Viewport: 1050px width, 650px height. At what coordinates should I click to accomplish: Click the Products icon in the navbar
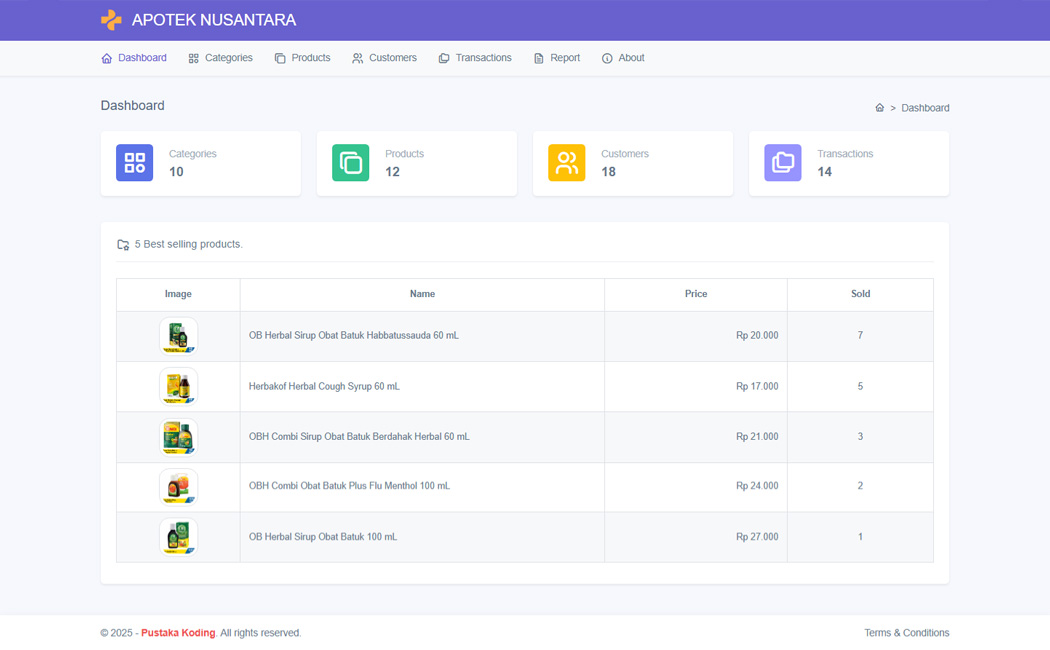[279, 58]
